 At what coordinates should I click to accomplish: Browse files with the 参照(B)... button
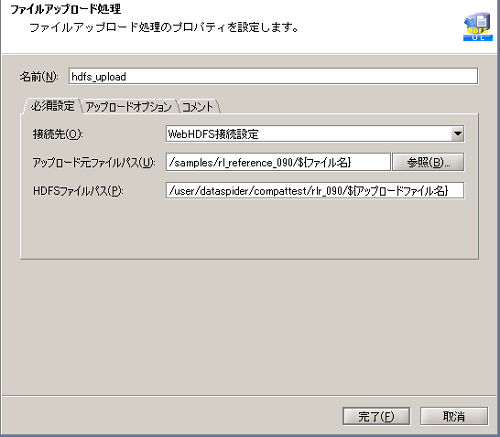pos(428,162)
